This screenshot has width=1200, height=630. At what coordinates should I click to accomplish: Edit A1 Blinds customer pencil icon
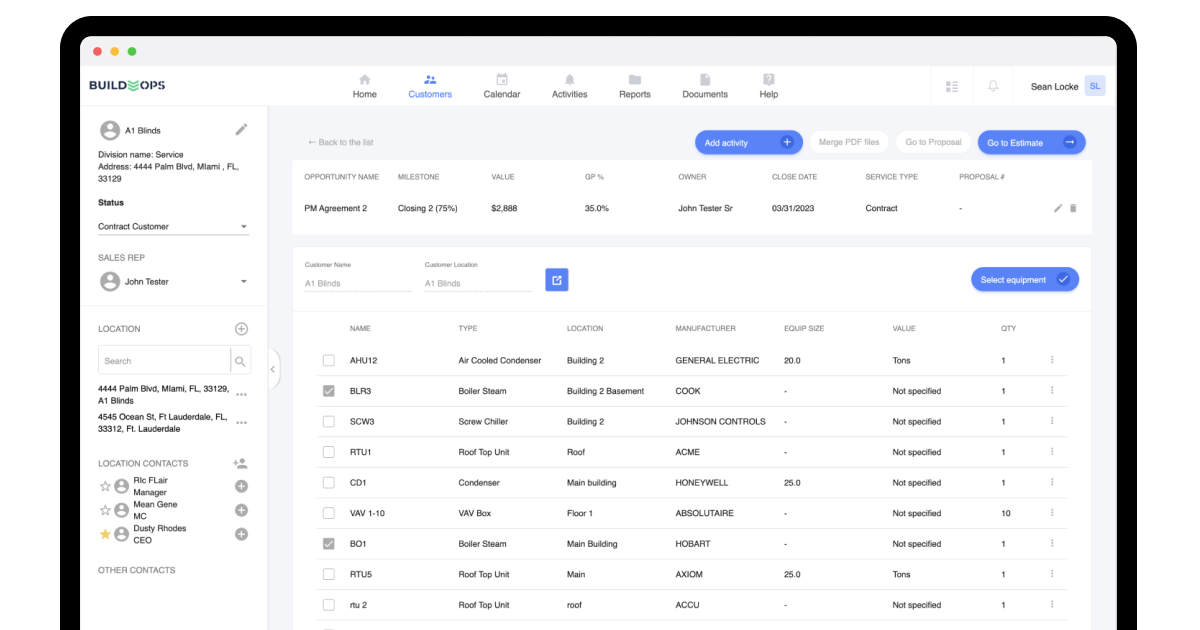[241, 130]
